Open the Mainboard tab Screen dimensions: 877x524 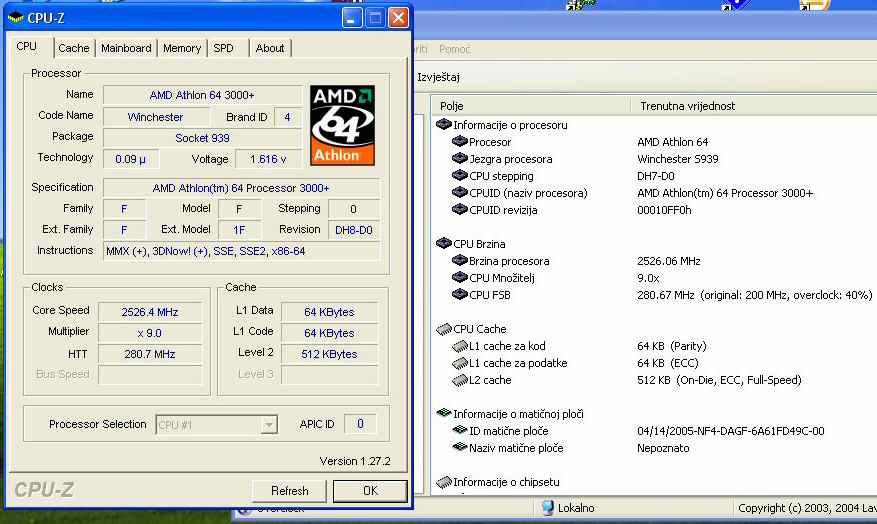(126, 48)
